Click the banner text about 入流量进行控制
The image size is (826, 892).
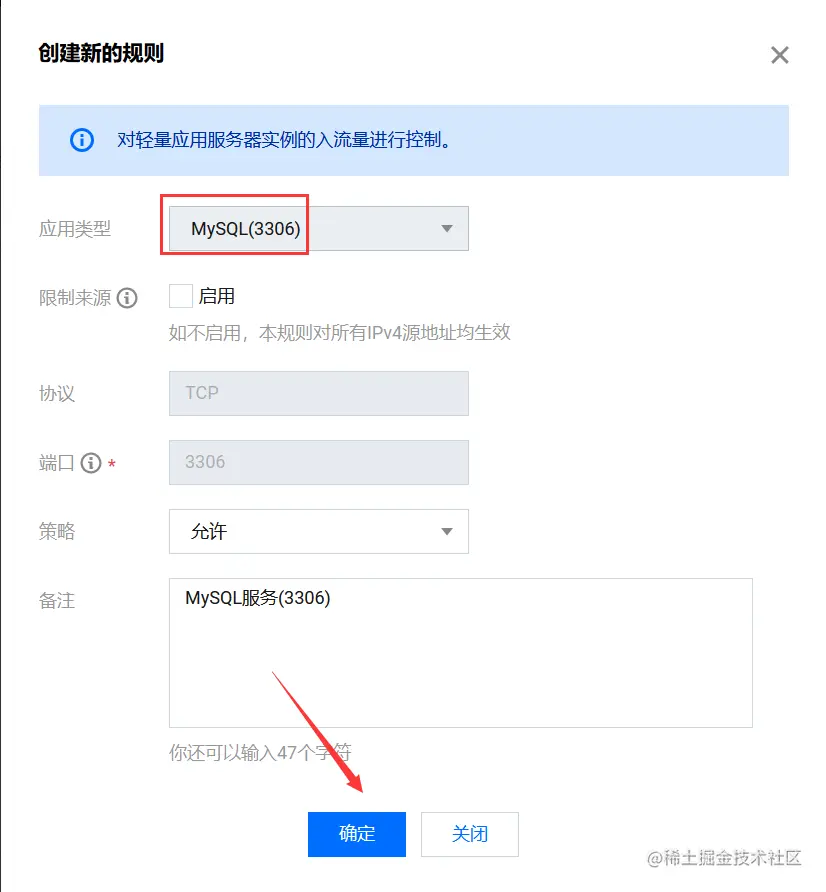(284, 139)
